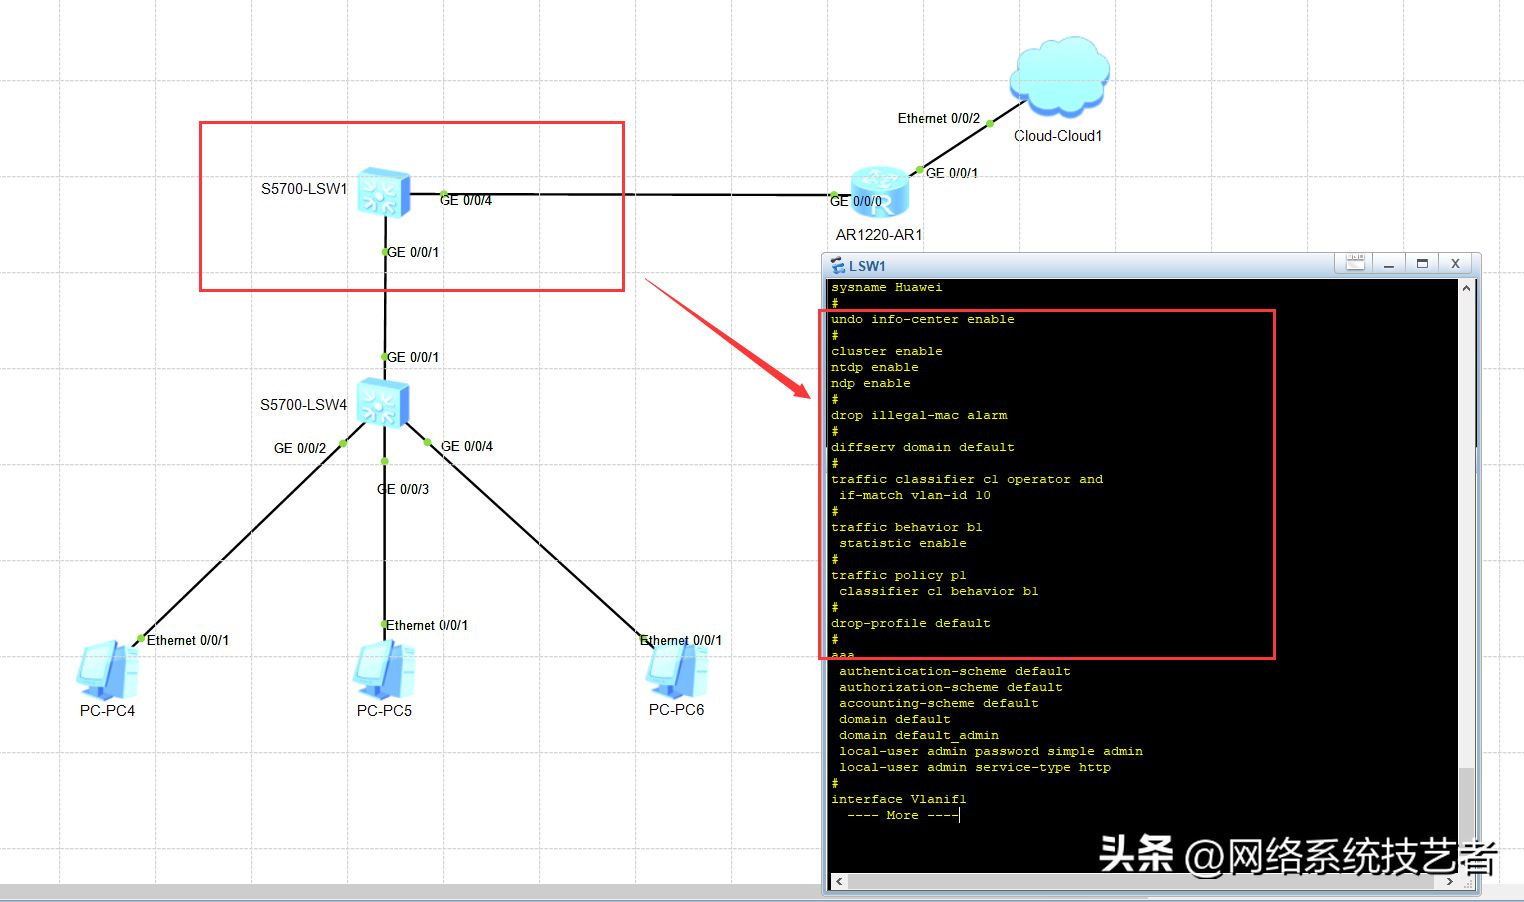Click the PC-PC4 label
Screen dimensions: 1524x902
(x=107, y=711)
